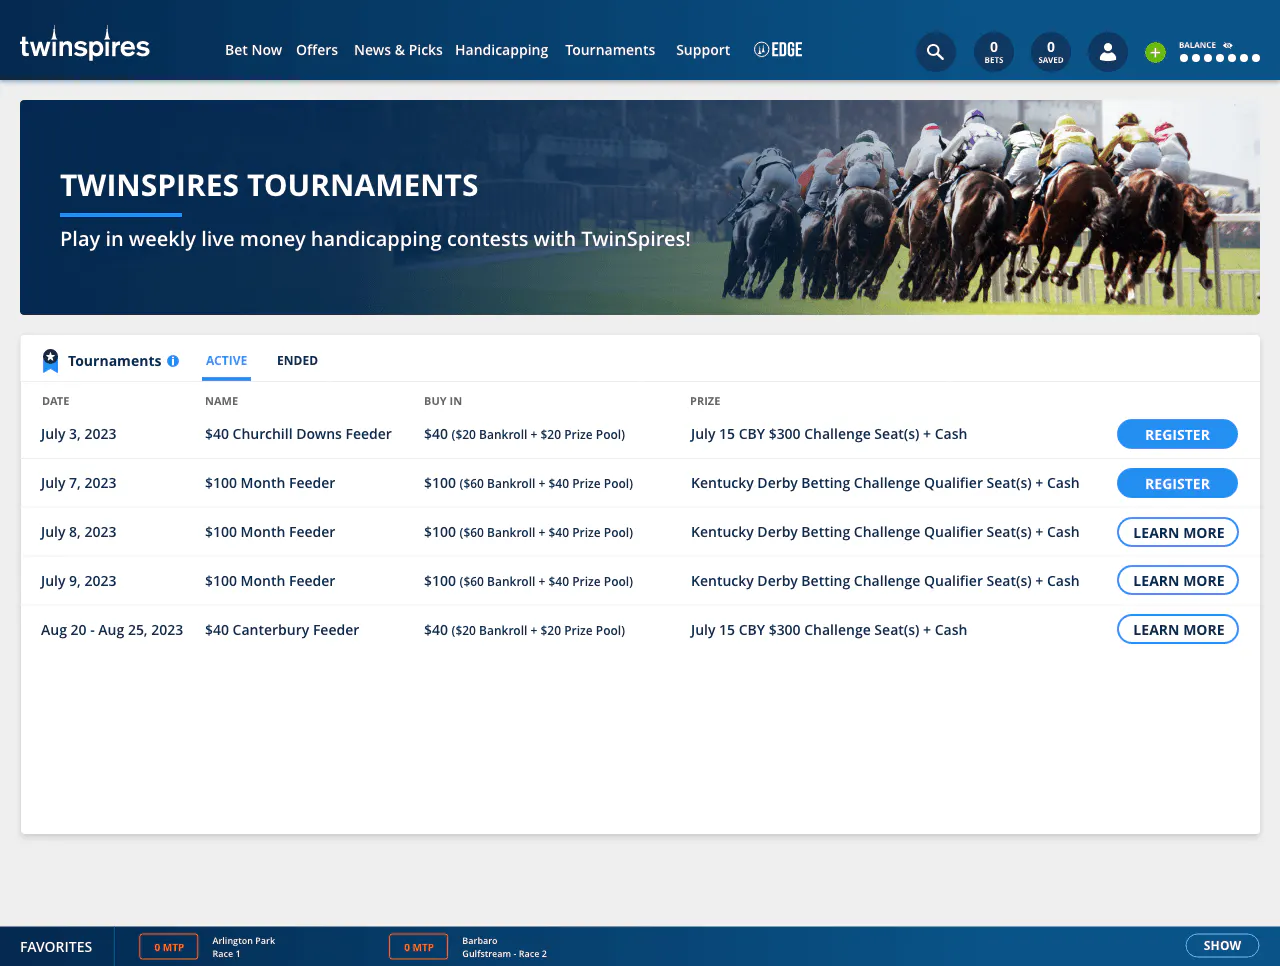The width and height of the screenshot is (1280, 966).
Task: Select the July 3, 2023 date
Action: (78, 434)
